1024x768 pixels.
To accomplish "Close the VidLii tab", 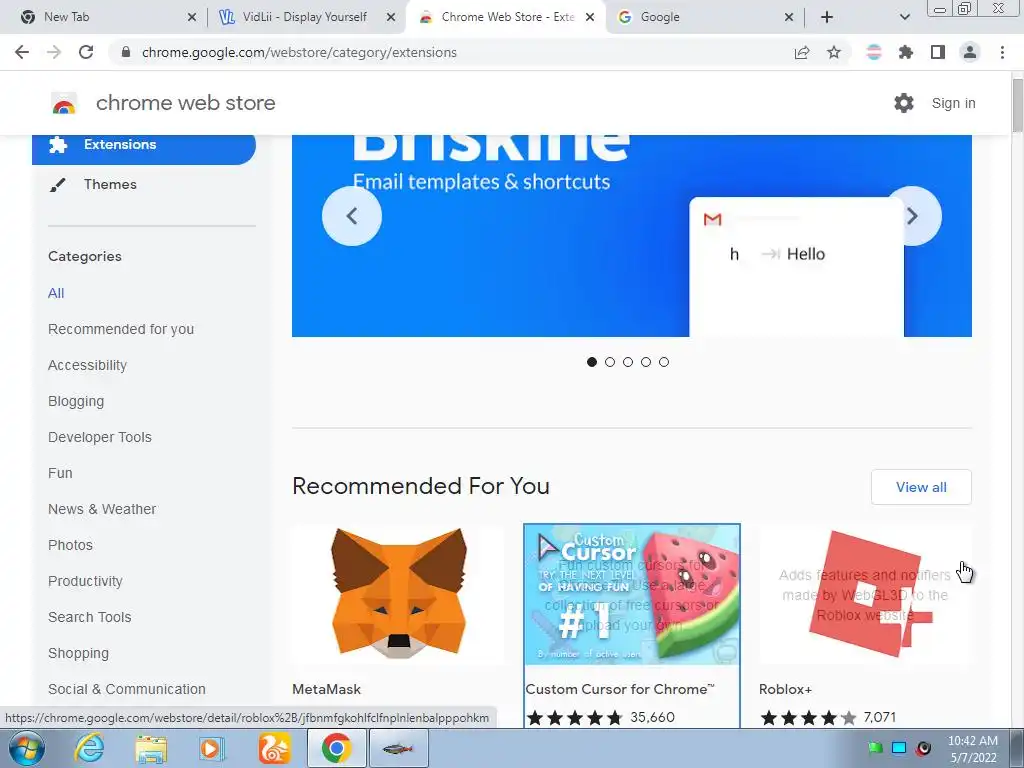I will point(391,17).
